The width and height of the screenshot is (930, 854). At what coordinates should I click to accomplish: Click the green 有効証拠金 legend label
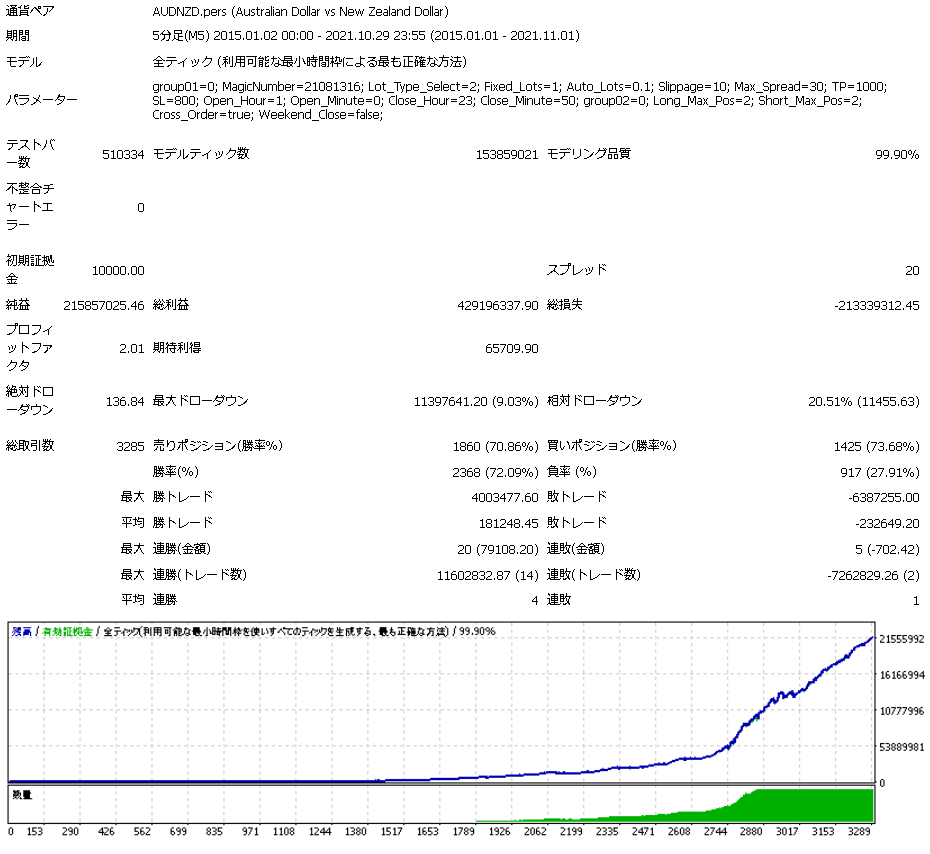coord(67,632)
